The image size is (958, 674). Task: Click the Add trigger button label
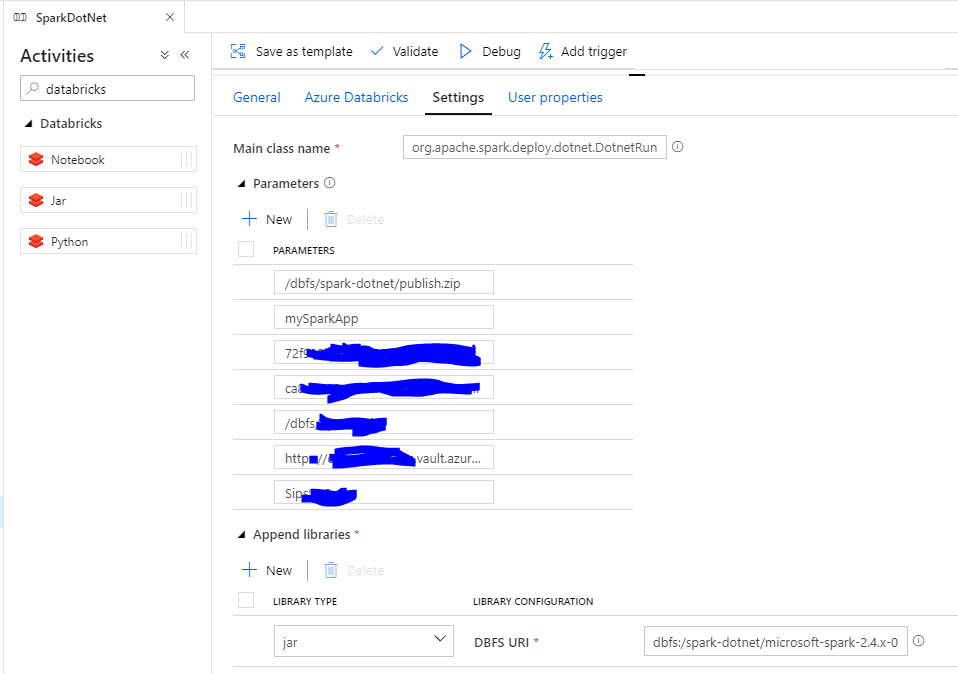click(x=594, y=51)
